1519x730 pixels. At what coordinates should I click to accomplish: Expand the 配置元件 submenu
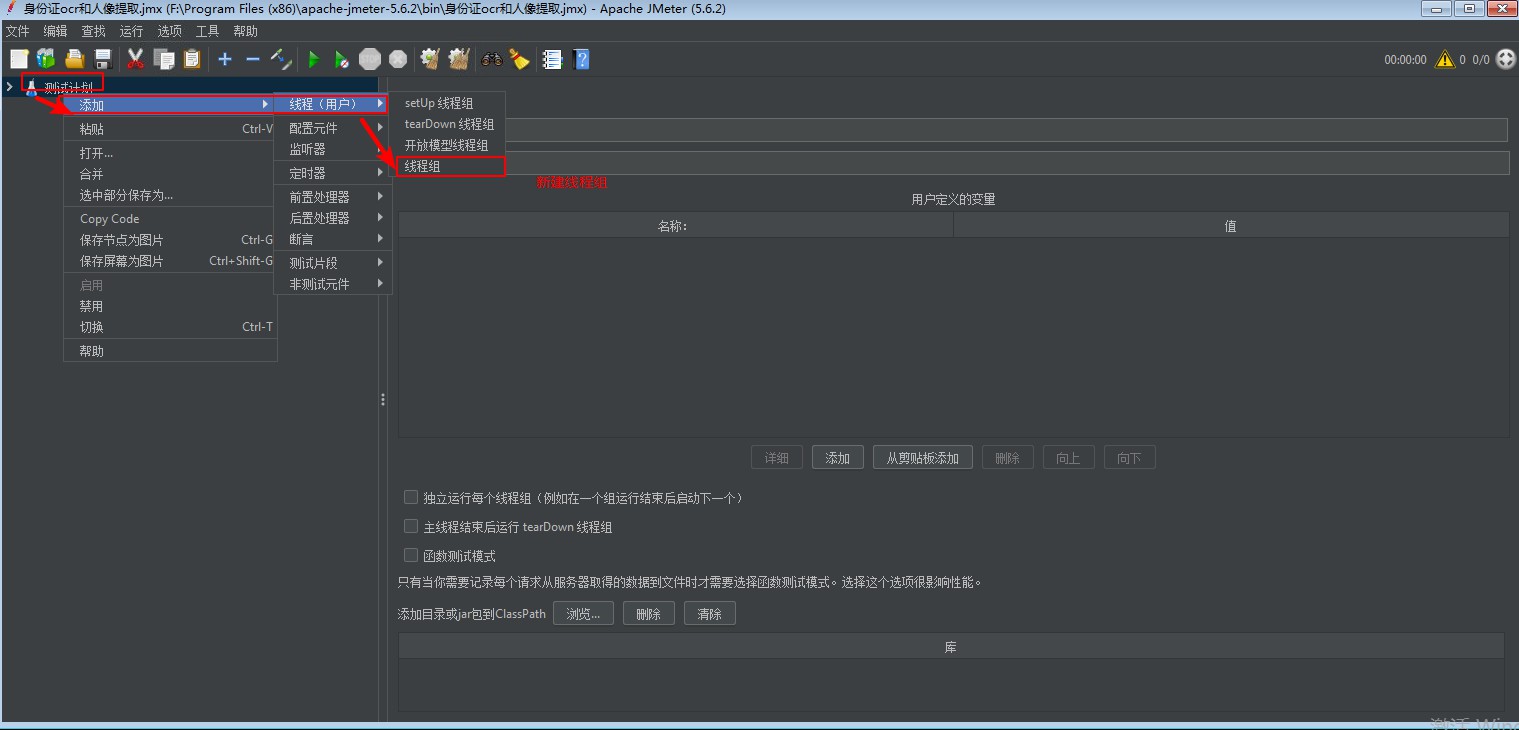(x=332, y=128)
